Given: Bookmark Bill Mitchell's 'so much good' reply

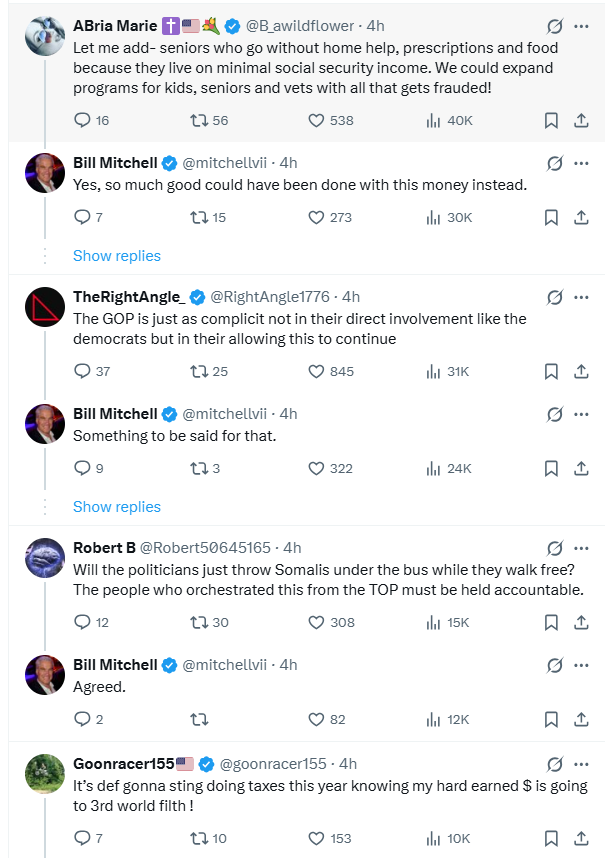Looking at the screenshot, I should [550, 217].
